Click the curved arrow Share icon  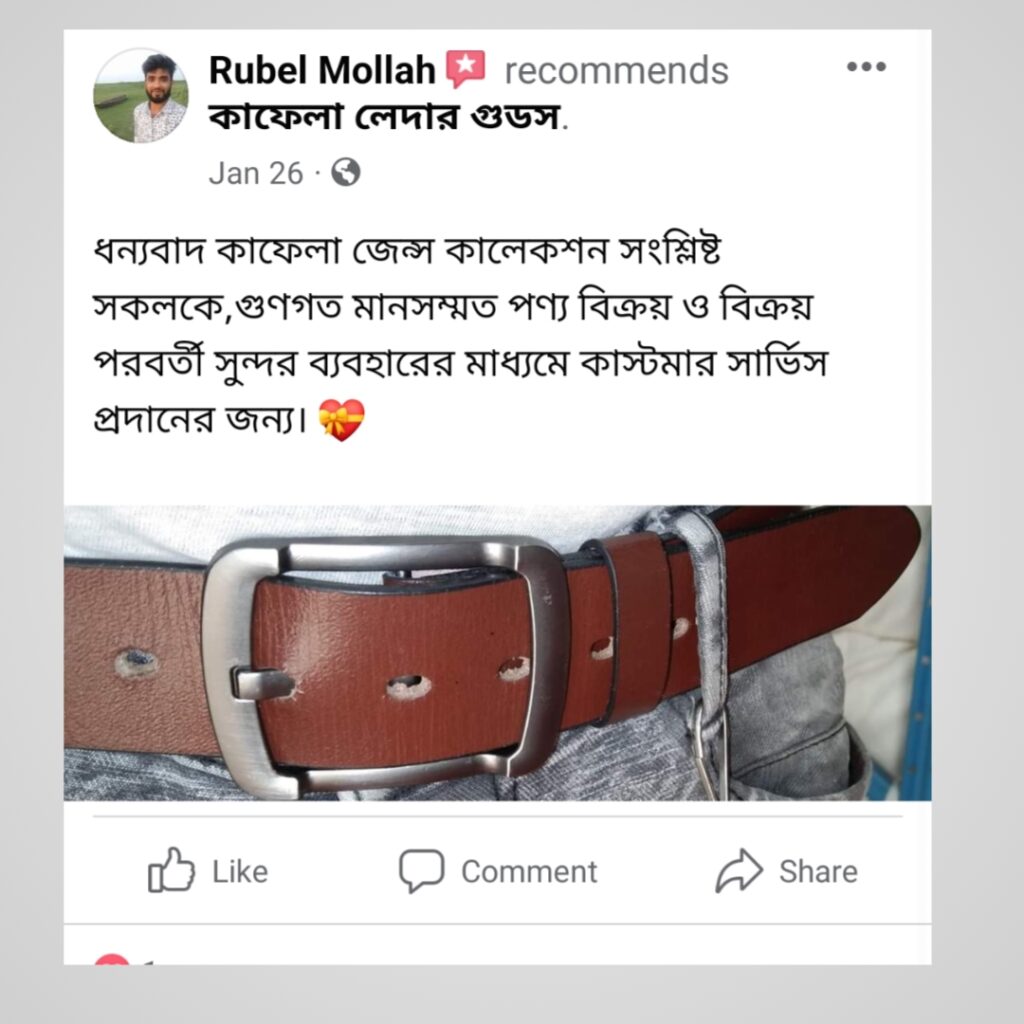[x=739, y=871]
